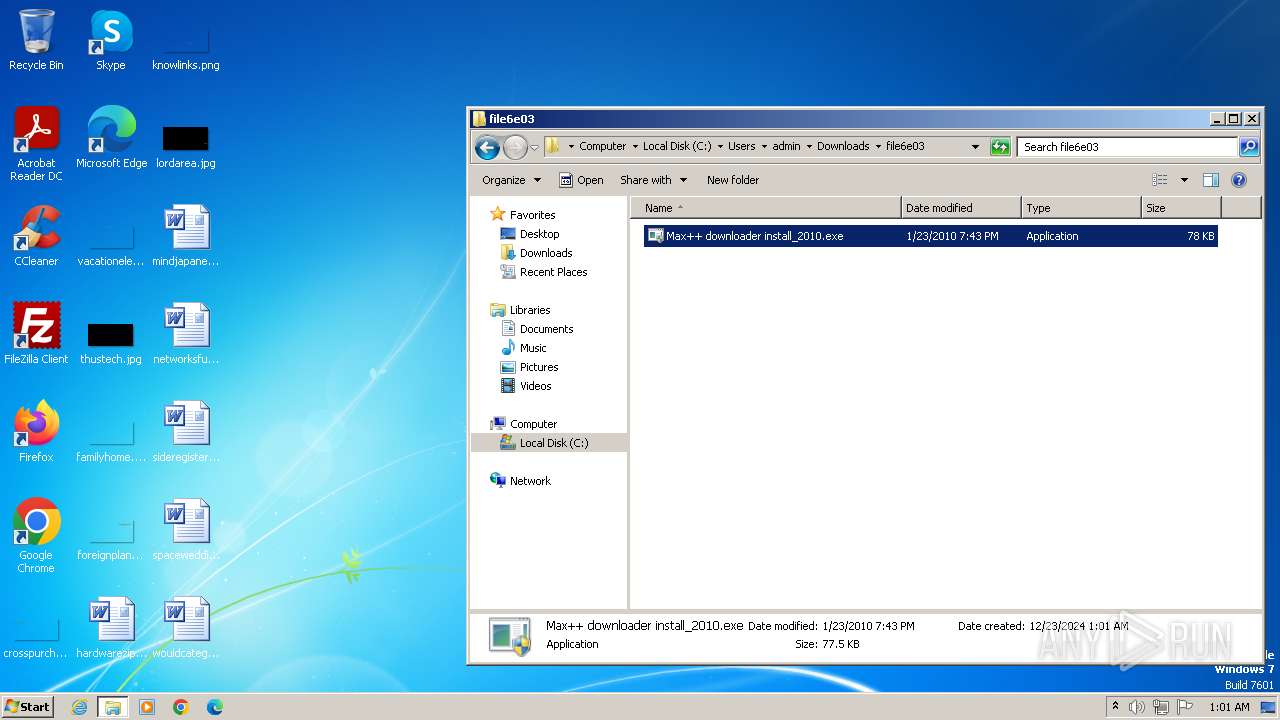Screen dimensions: 1280x720
Task: Expand the address bar history dropdown
Action: point(976,147)
